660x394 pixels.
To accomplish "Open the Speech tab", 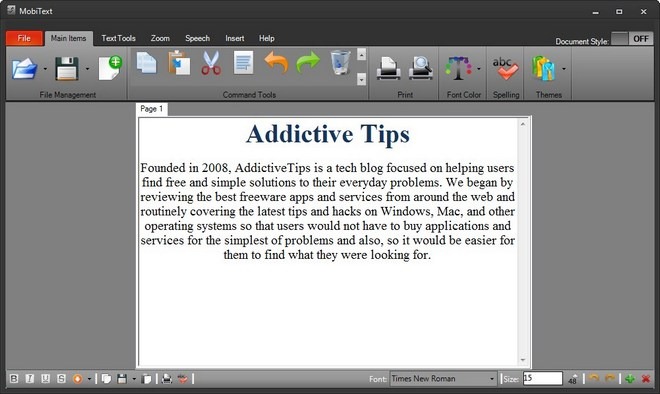I will pyautogui.click(x=197, y=38).
